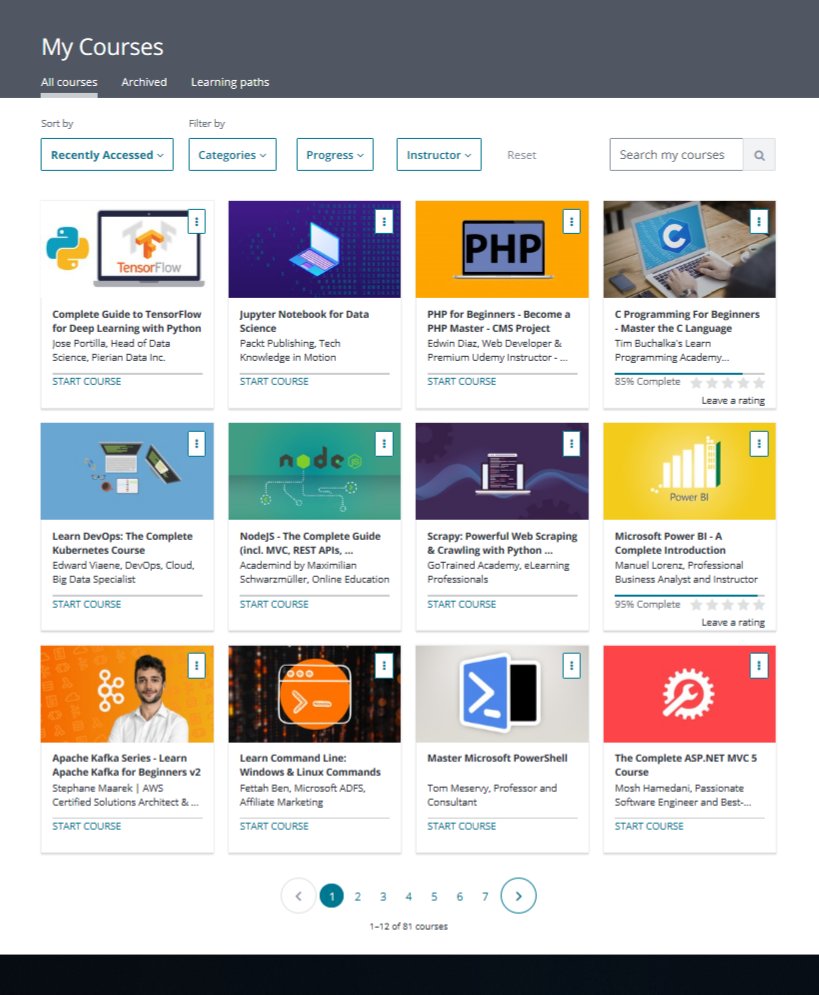Open options menu on Command Line course card
The height and width of the screenshot is (995, 819).
pos(384,666)
